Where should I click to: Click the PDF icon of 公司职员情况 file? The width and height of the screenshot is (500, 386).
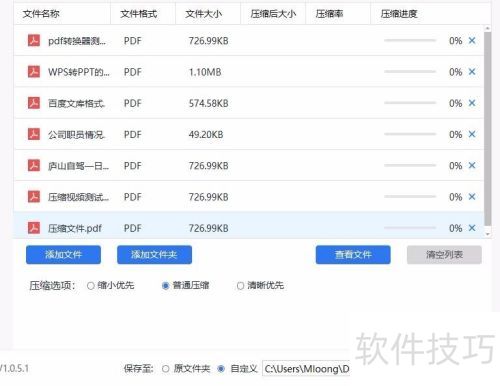click(34, 134)
